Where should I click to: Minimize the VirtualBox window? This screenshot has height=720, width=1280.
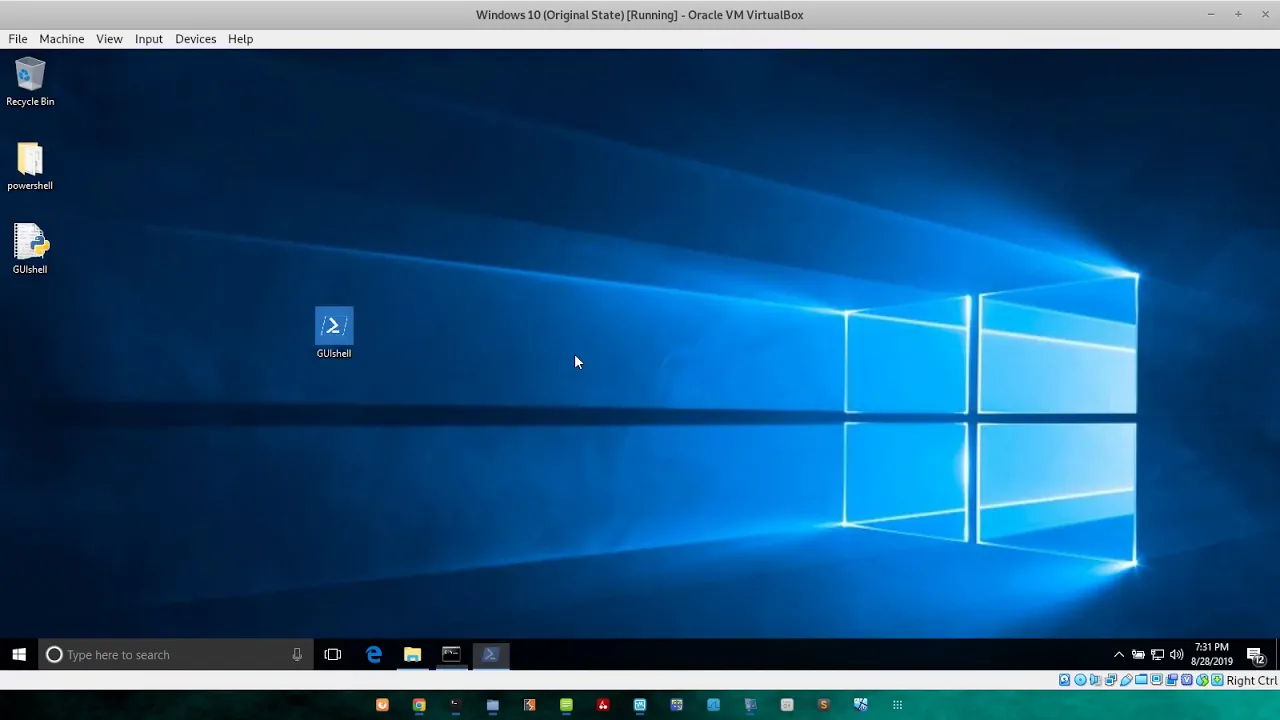(x=1211, y=14)
